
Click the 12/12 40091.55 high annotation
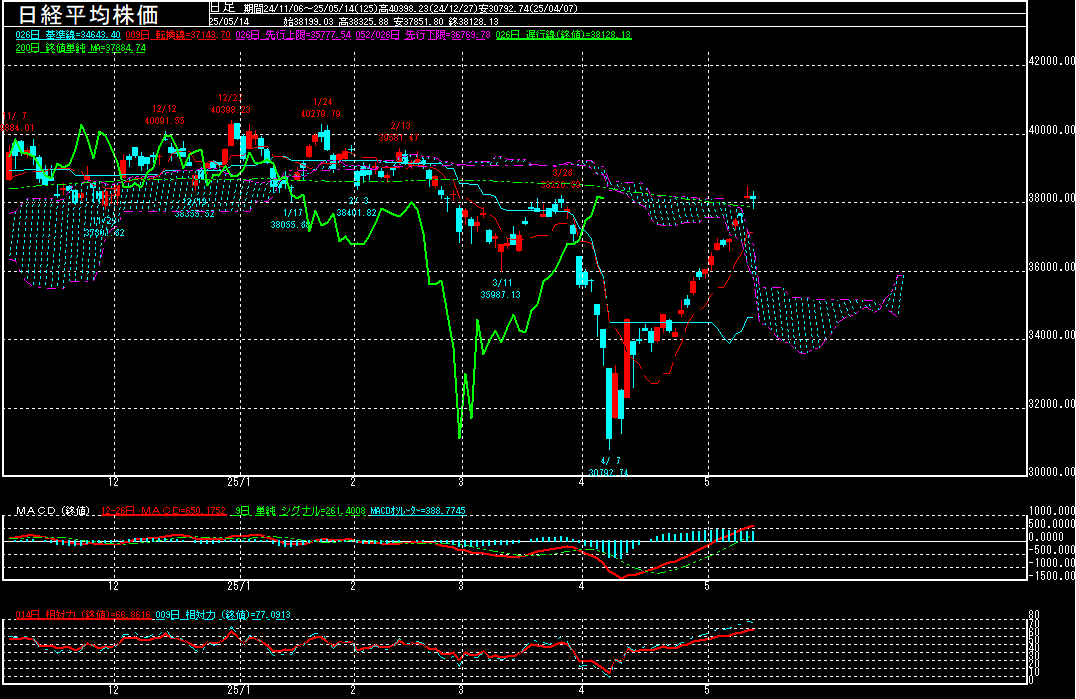point(164,115)
